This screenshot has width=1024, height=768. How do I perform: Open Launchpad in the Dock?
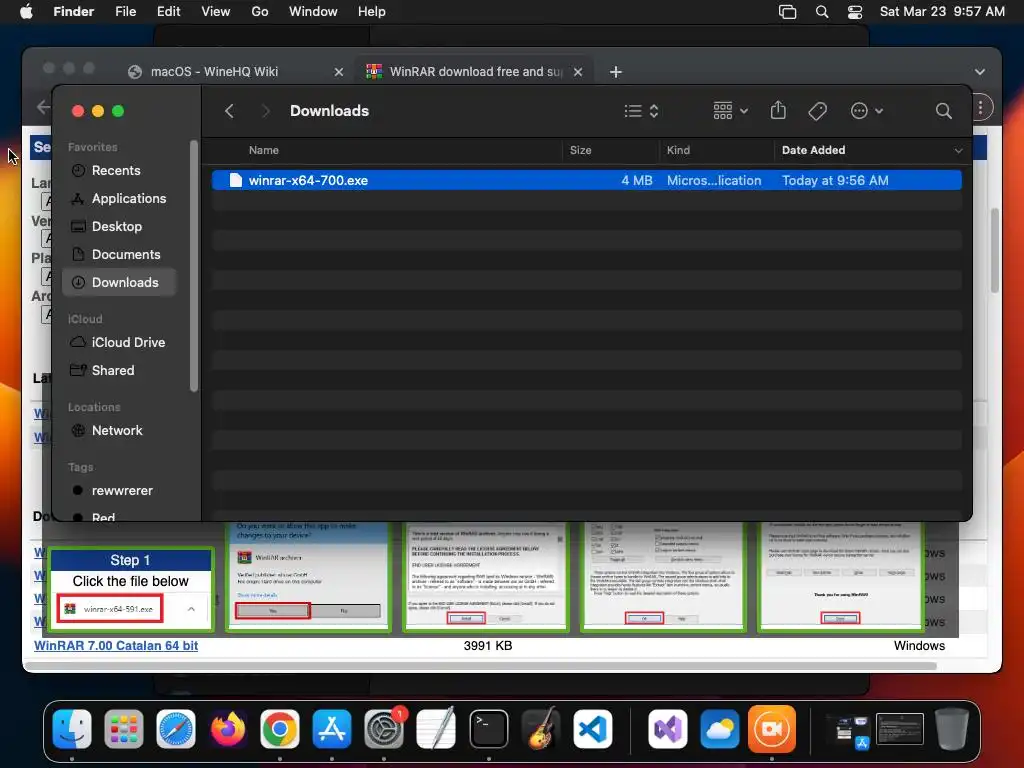[x=123, y=729]
